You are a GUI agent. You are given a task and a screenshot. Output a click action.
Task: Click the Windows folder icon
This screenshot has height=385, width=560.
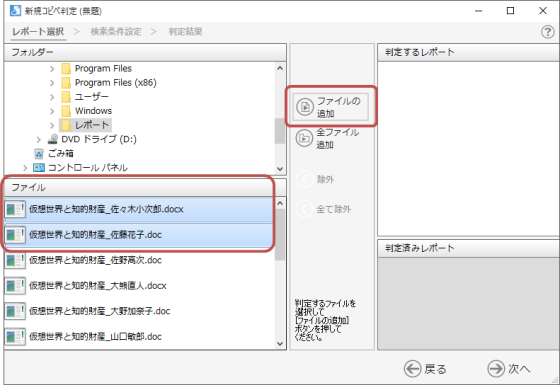coord(66,111)
